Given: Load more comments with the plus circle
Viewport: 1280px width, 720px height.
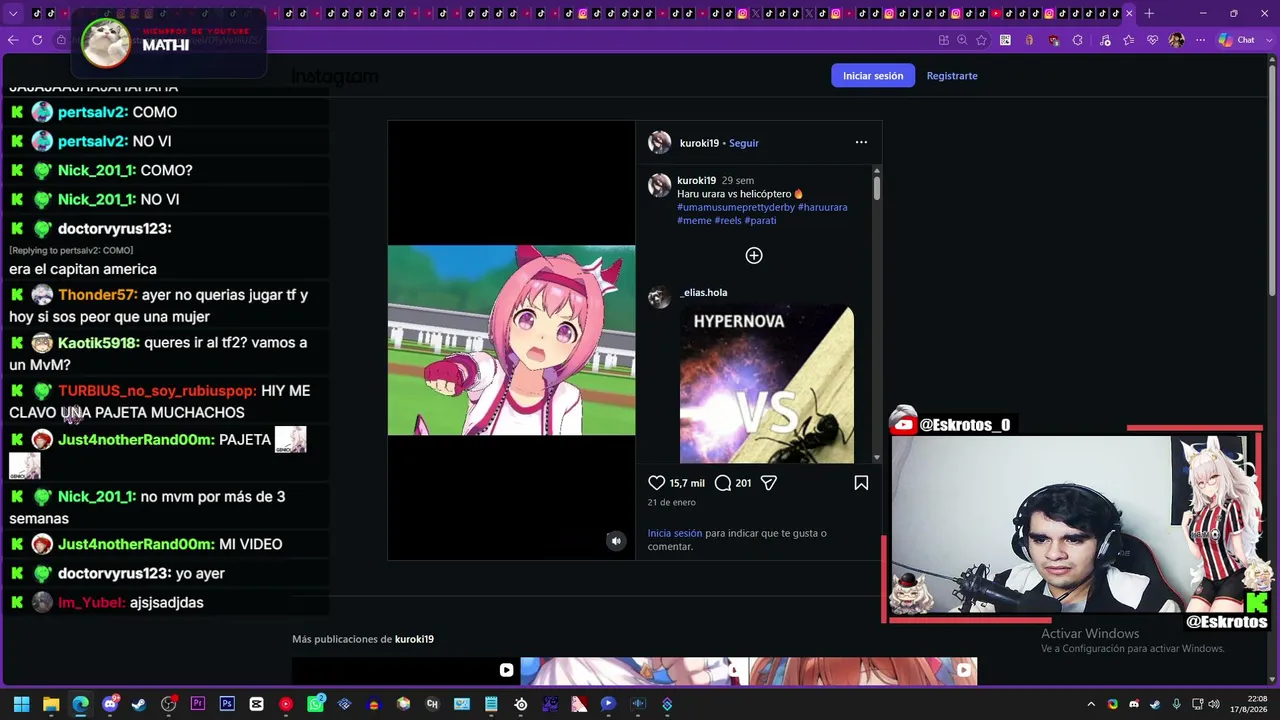Looking at the screenshot, I should pyautogui.click(x=754, y=256).
